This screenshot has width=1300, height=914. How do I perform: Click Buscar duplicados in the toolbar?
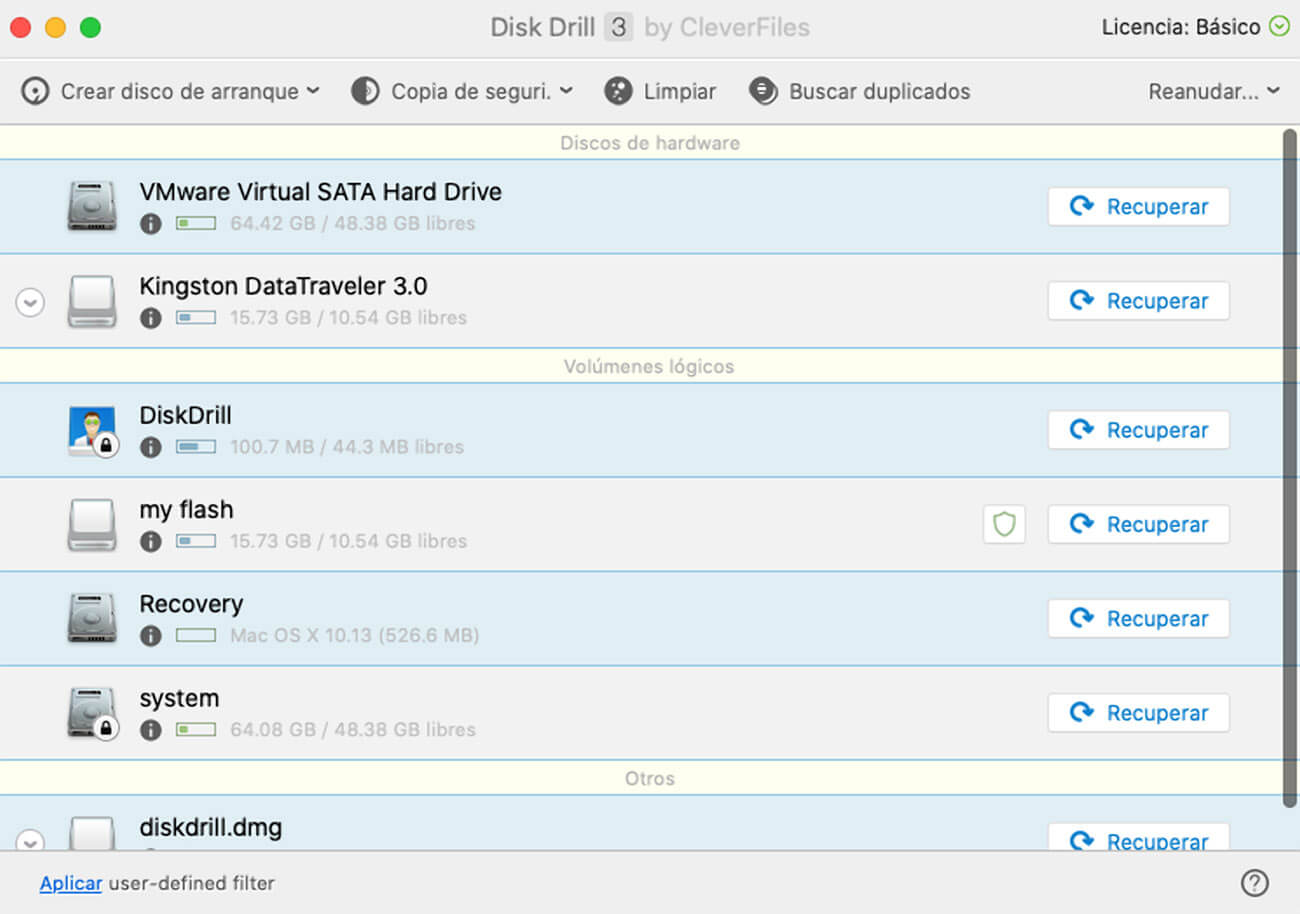click(859, 91)
